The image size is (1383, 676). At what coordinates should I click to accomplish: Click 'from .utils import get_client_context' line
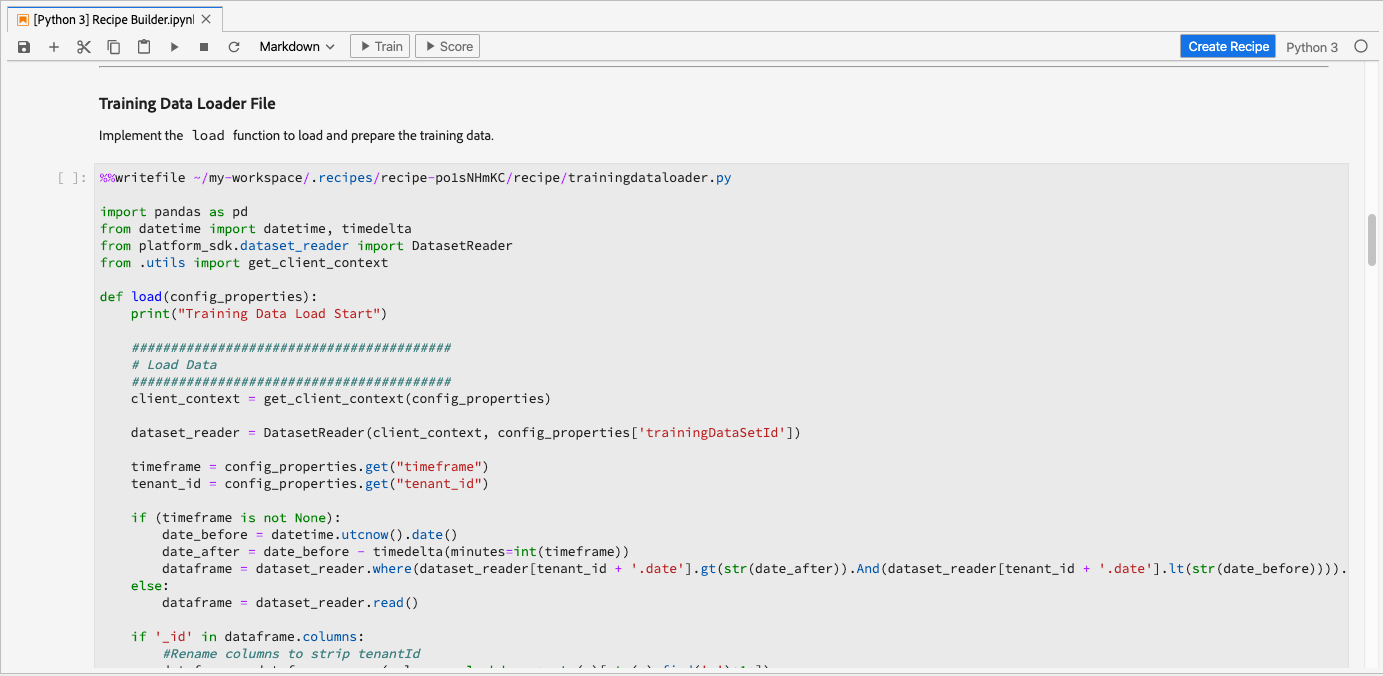click(244, 263)
